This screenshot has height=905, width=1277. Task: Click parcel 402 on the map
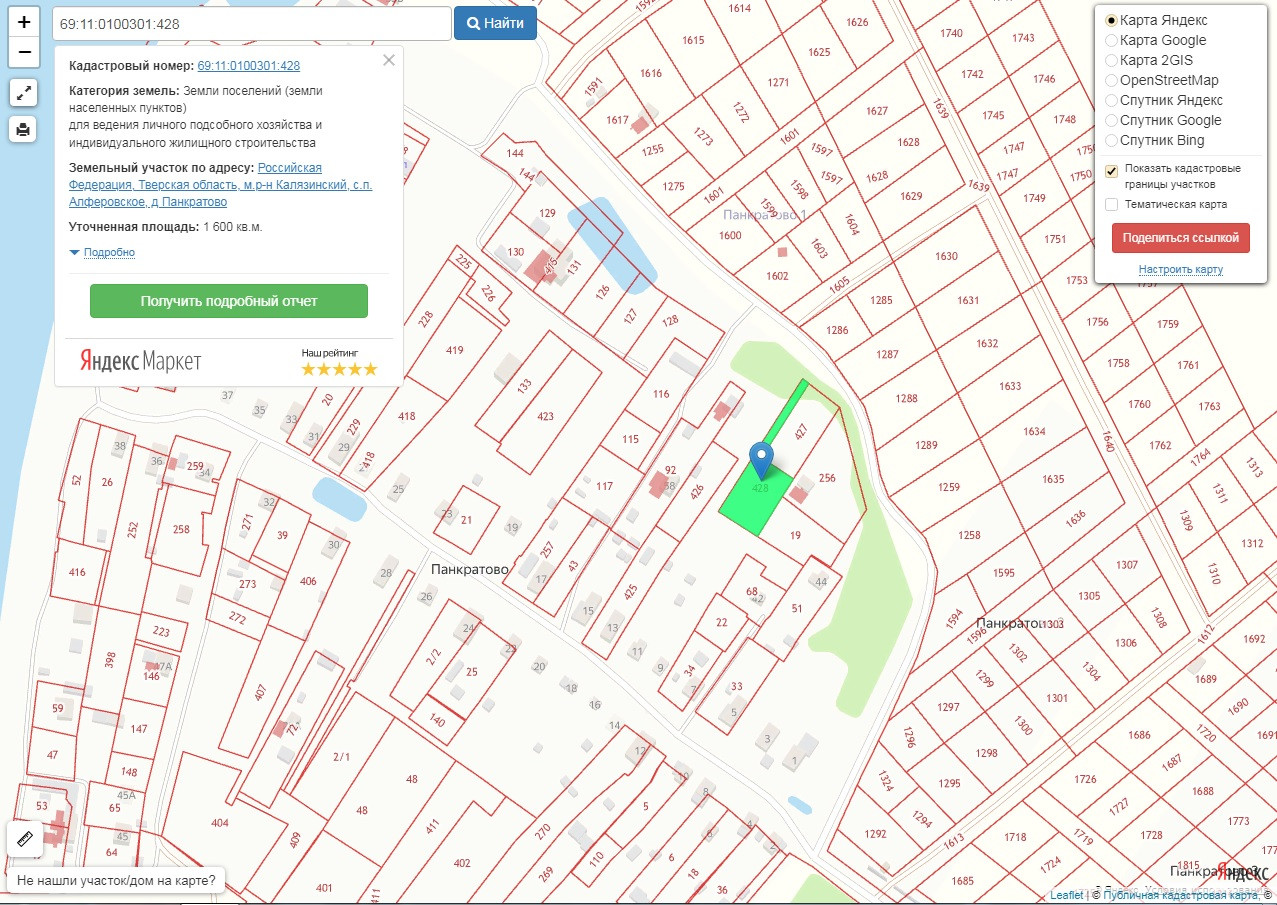click(462, 862)
